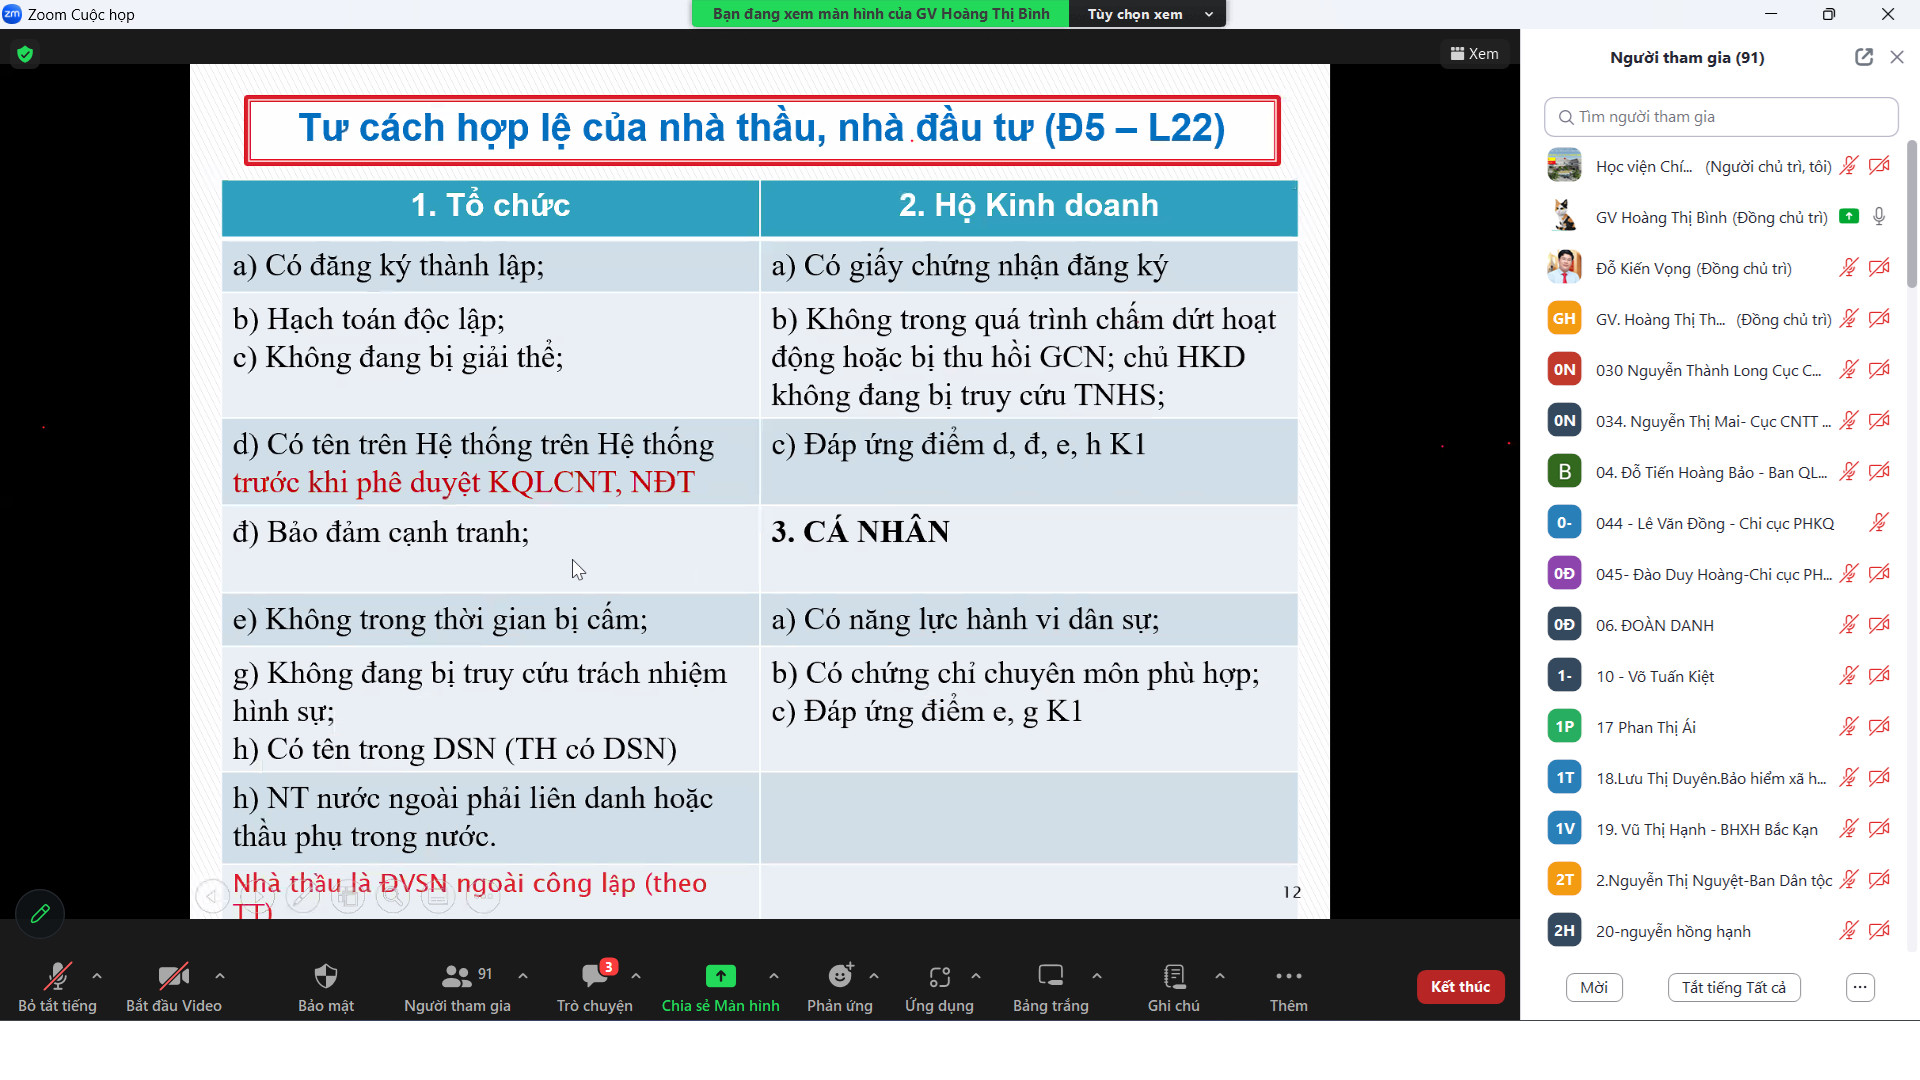
Task: Expand audio options arrow beside mute
Action: 97,976
